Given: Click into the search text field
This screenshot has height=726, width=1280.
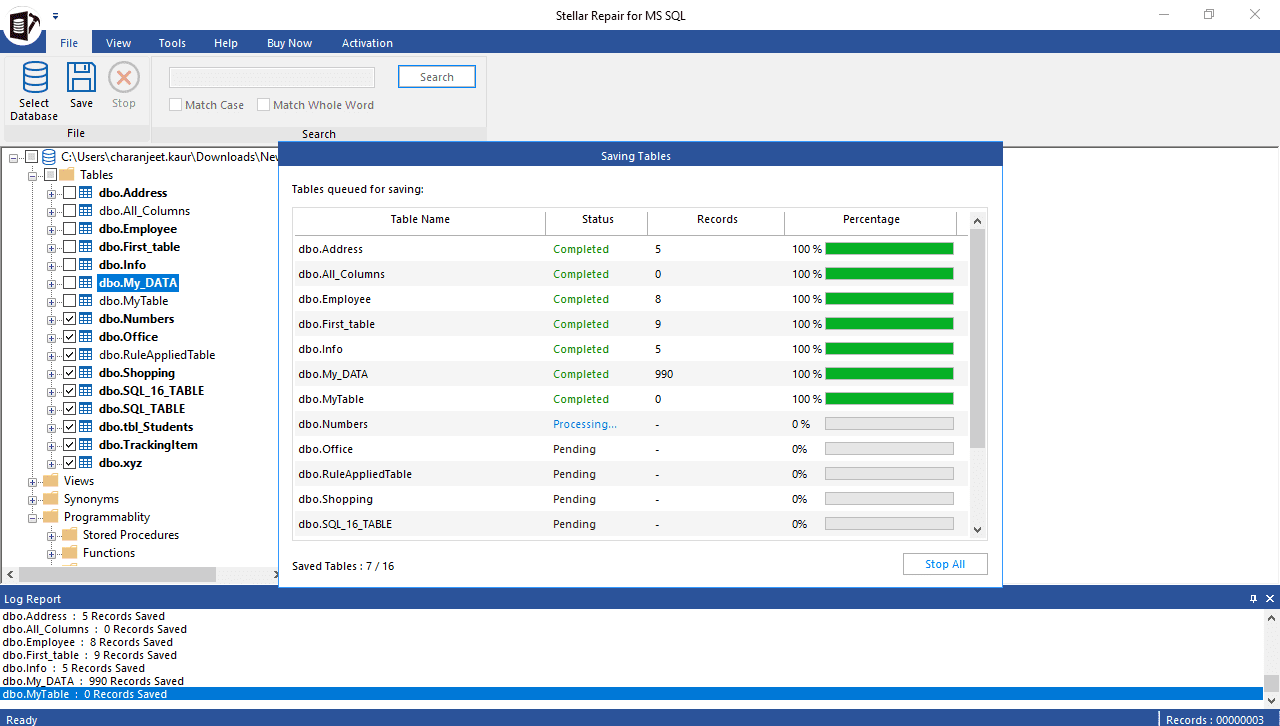Looking at the screenshot, I should (272, 78).
